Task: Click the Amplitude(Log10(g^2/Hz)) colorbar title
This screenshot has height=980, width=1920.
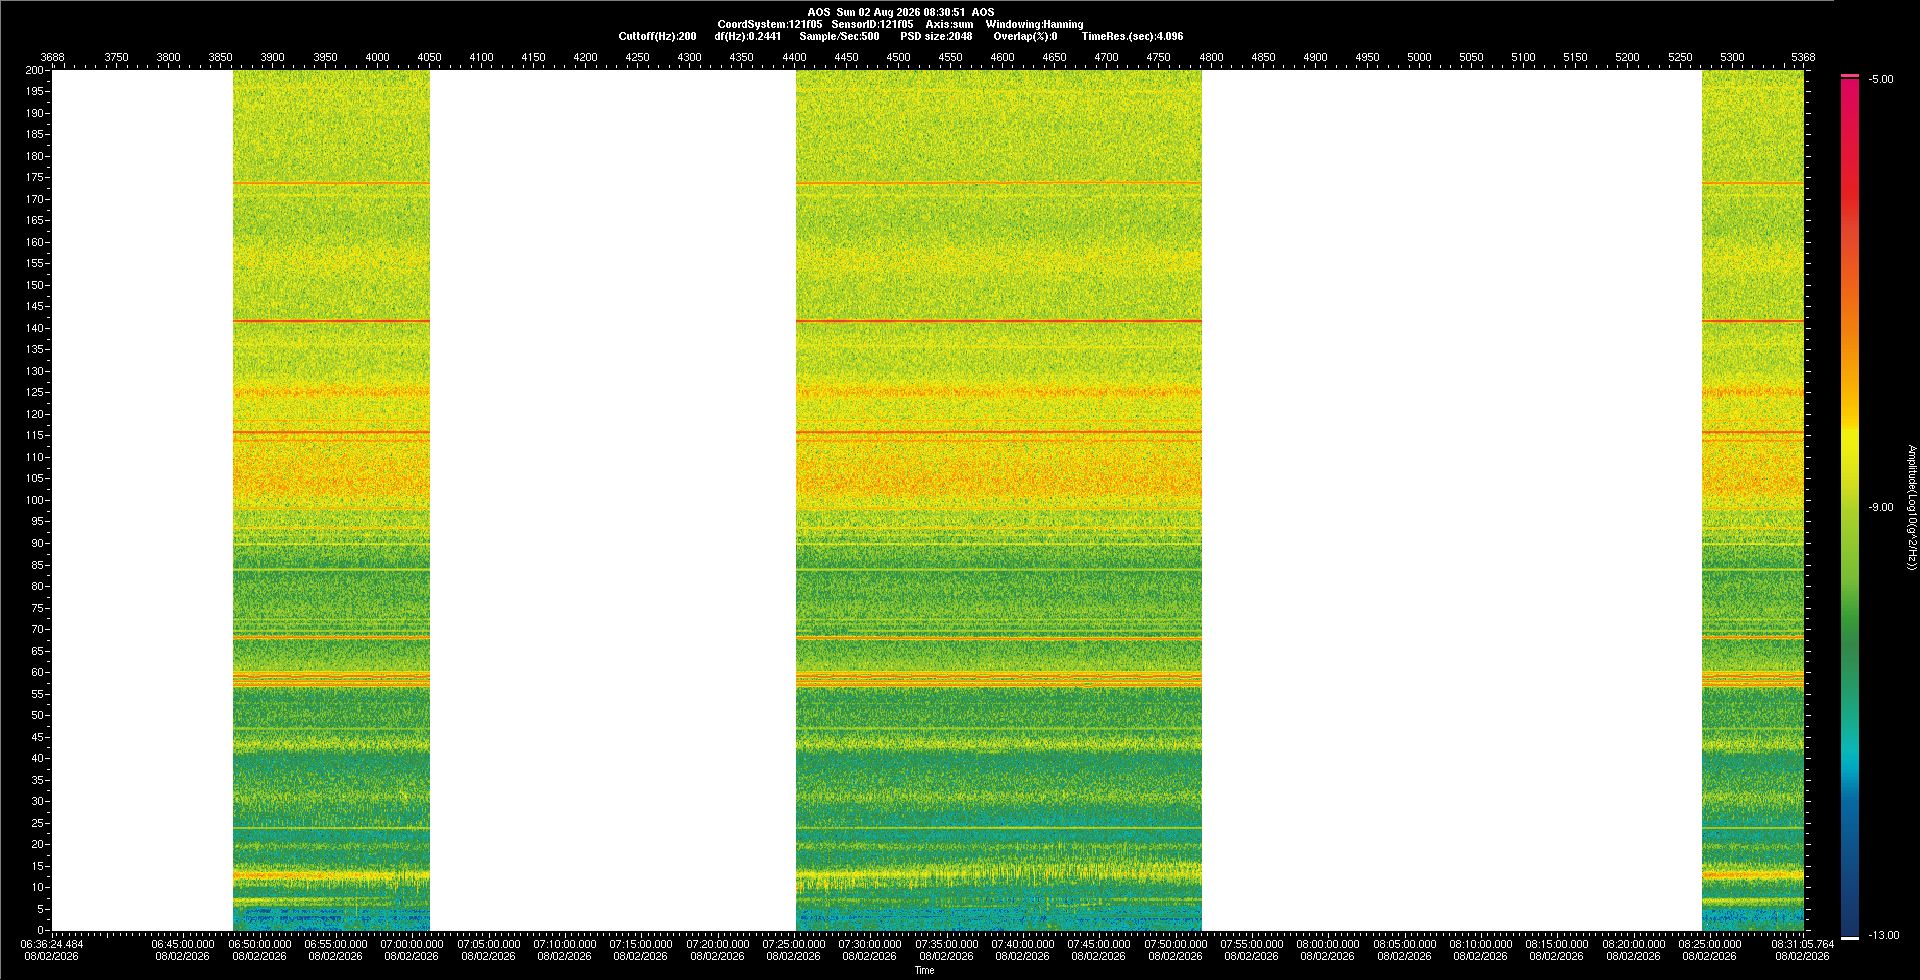Action: click(x=1911, y=508)
